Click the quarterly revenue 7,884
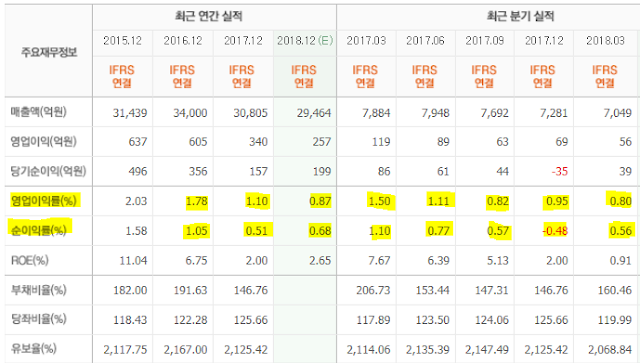Screen dimensions: 640x363 (x=376, y=113)
